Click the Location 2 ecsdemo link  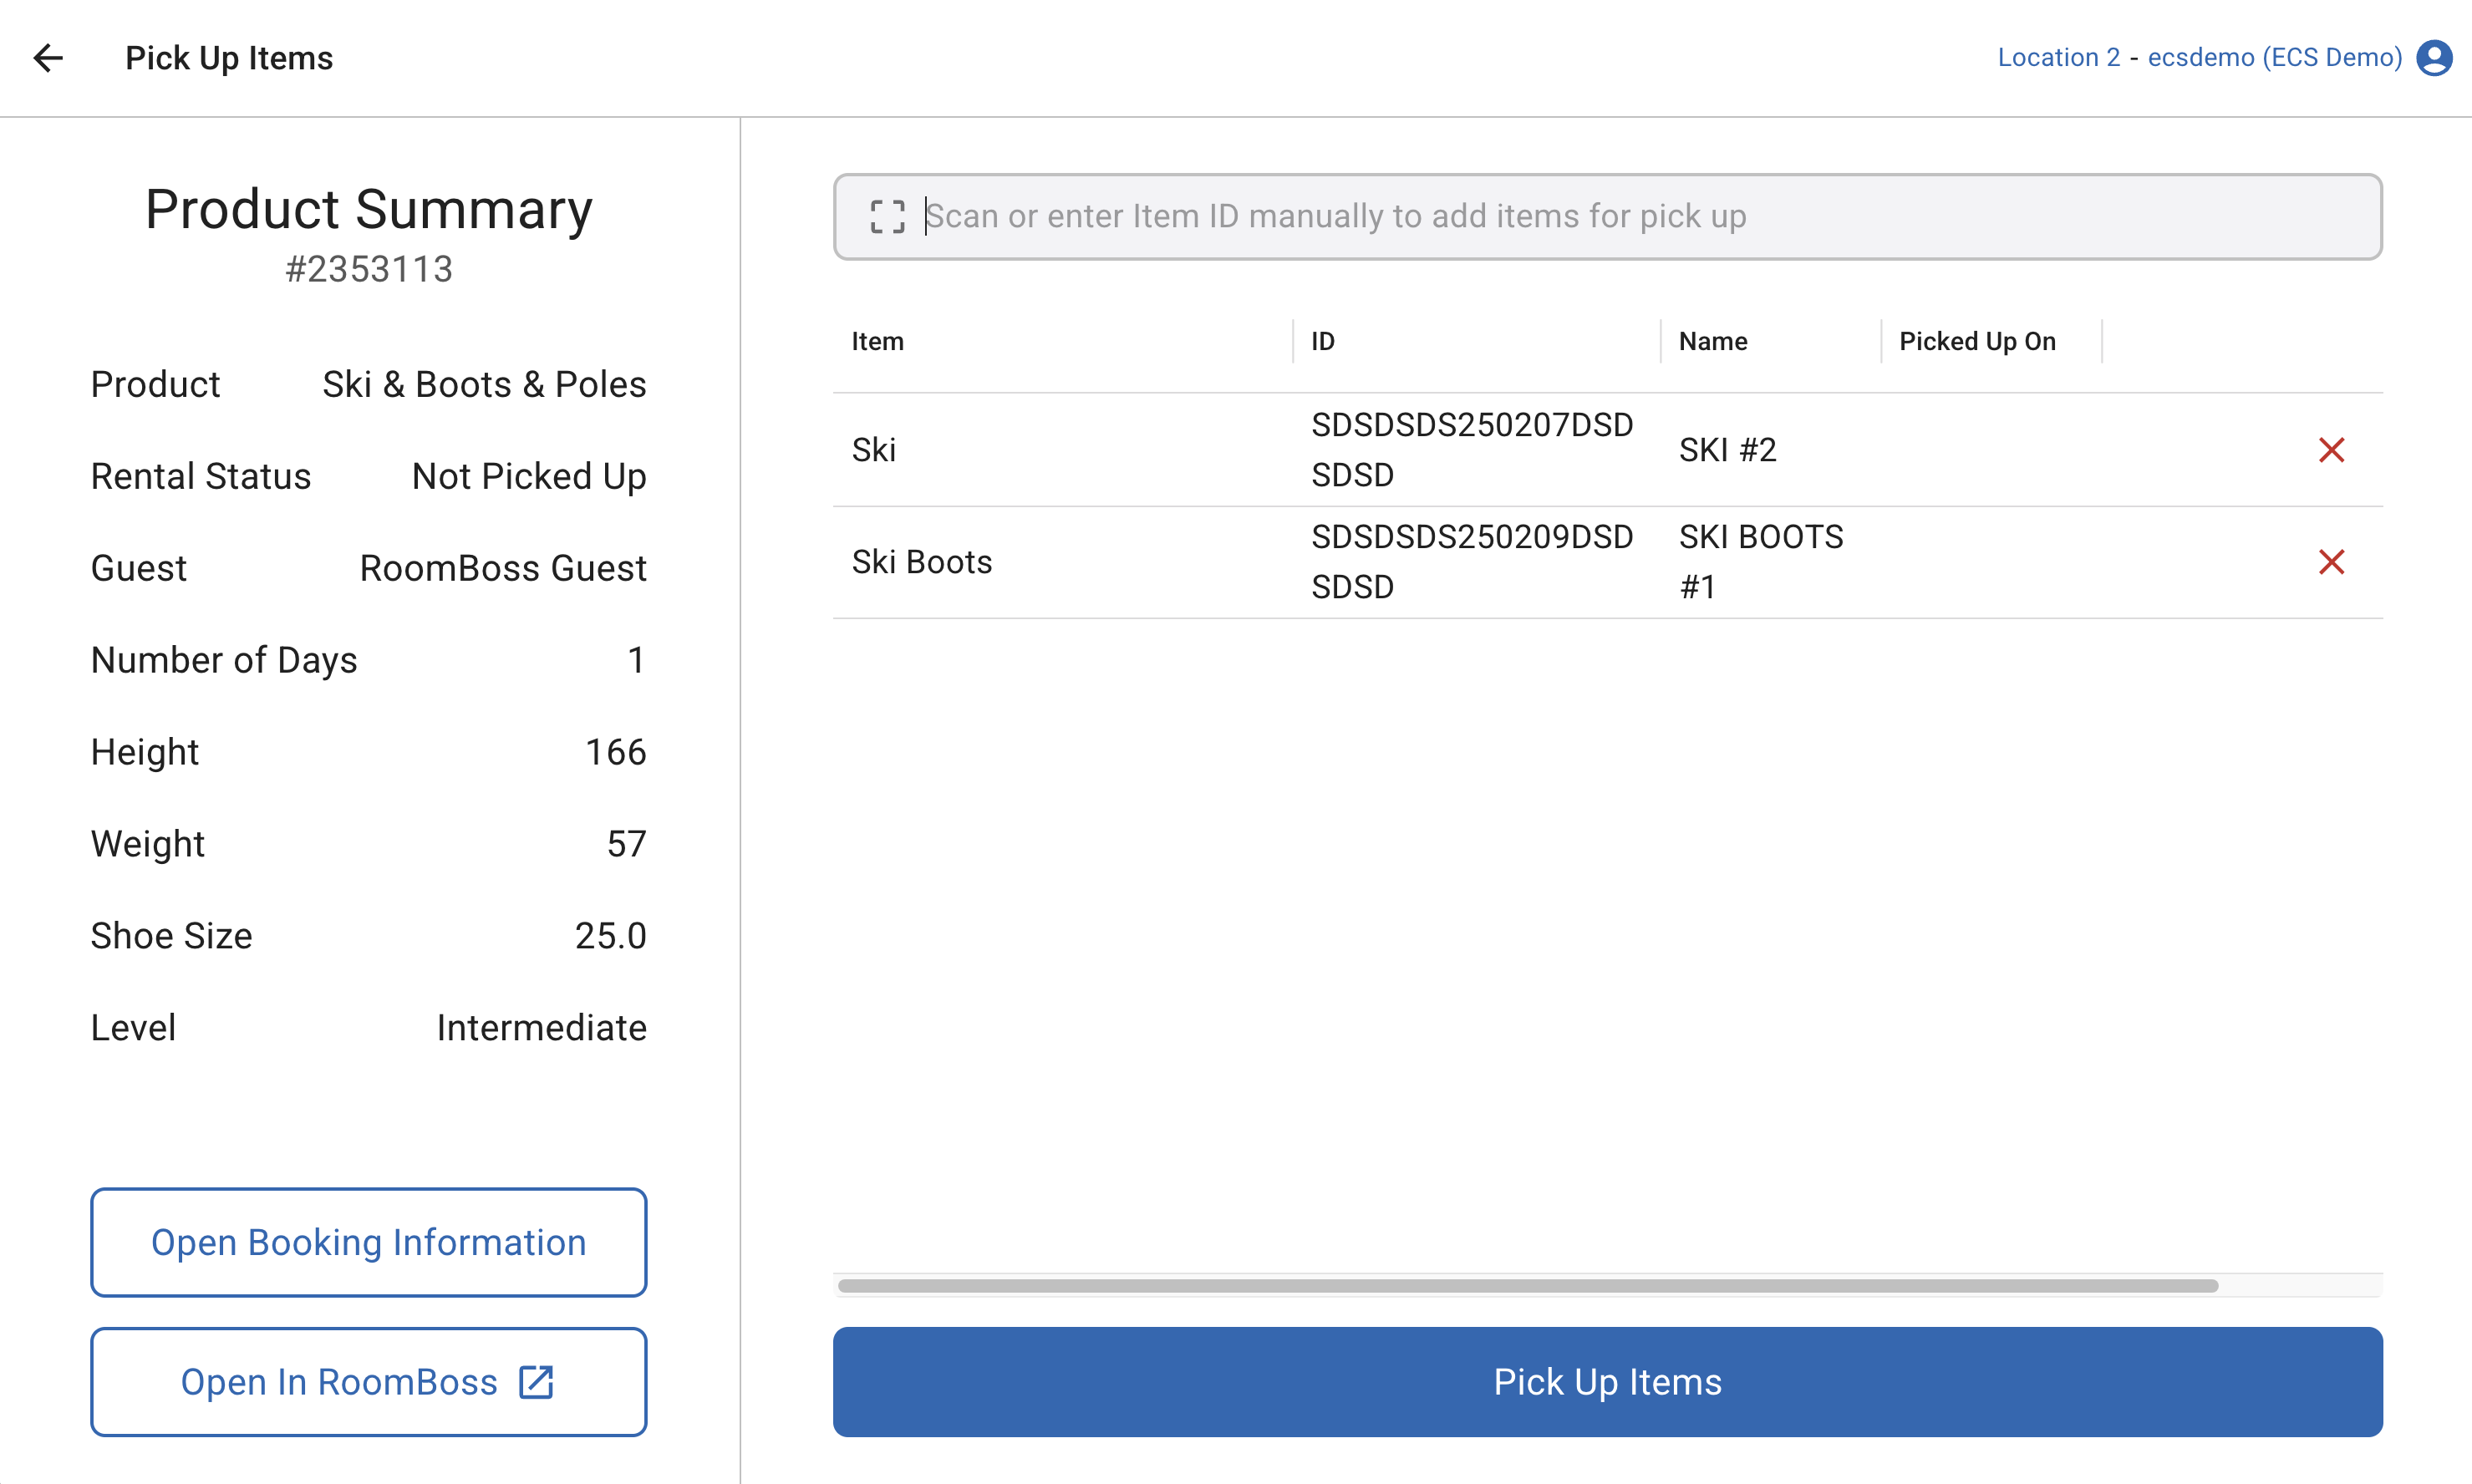pyautogui.click(x=2199, y=58)
